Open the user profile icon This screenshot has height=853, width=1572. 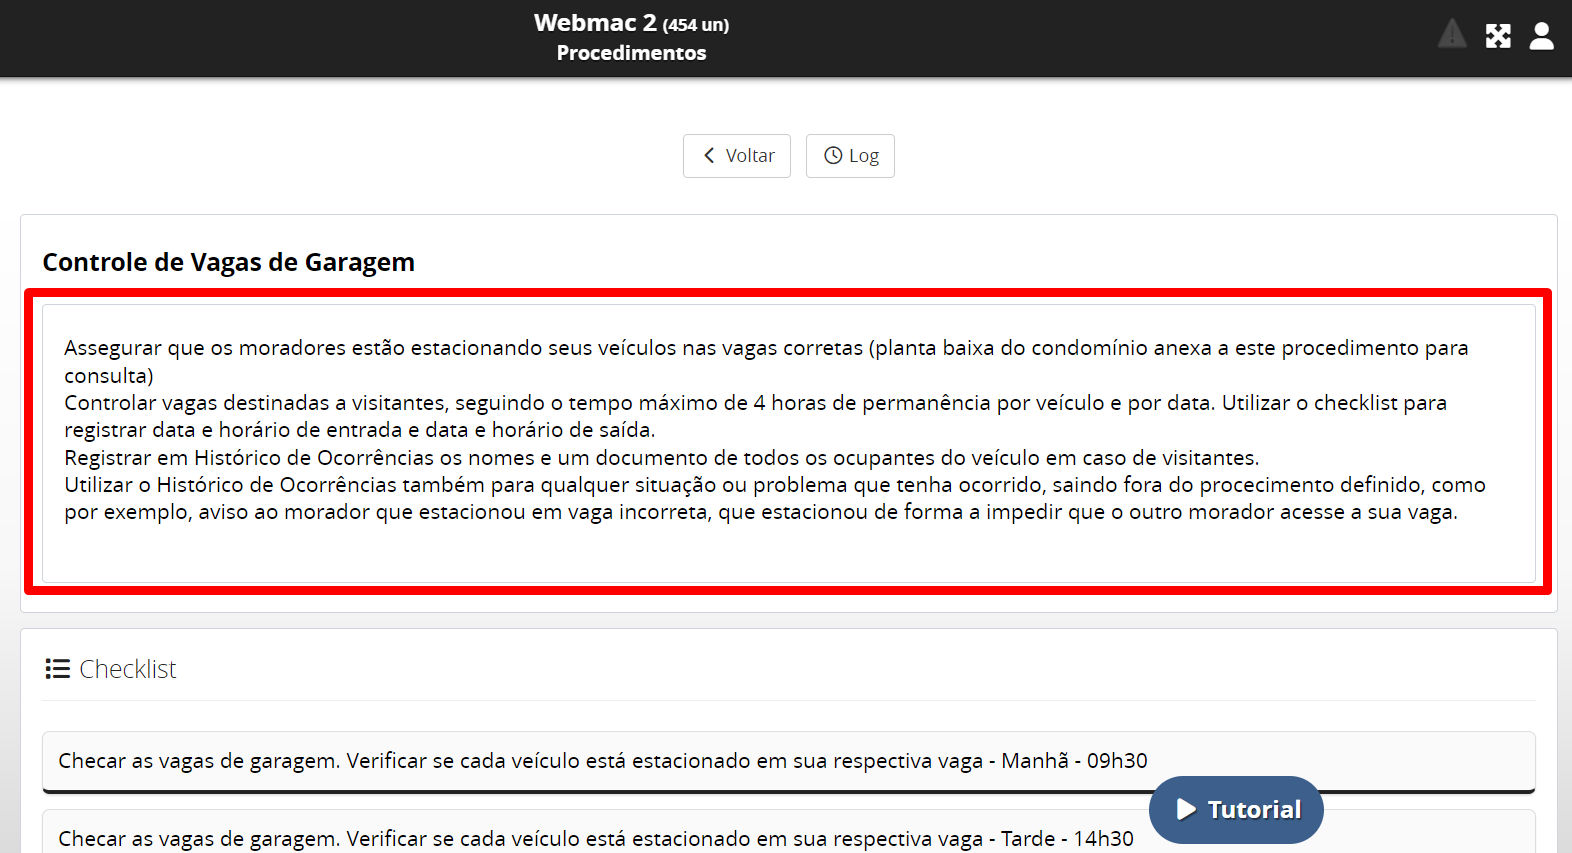click(x=1541, y=36)
